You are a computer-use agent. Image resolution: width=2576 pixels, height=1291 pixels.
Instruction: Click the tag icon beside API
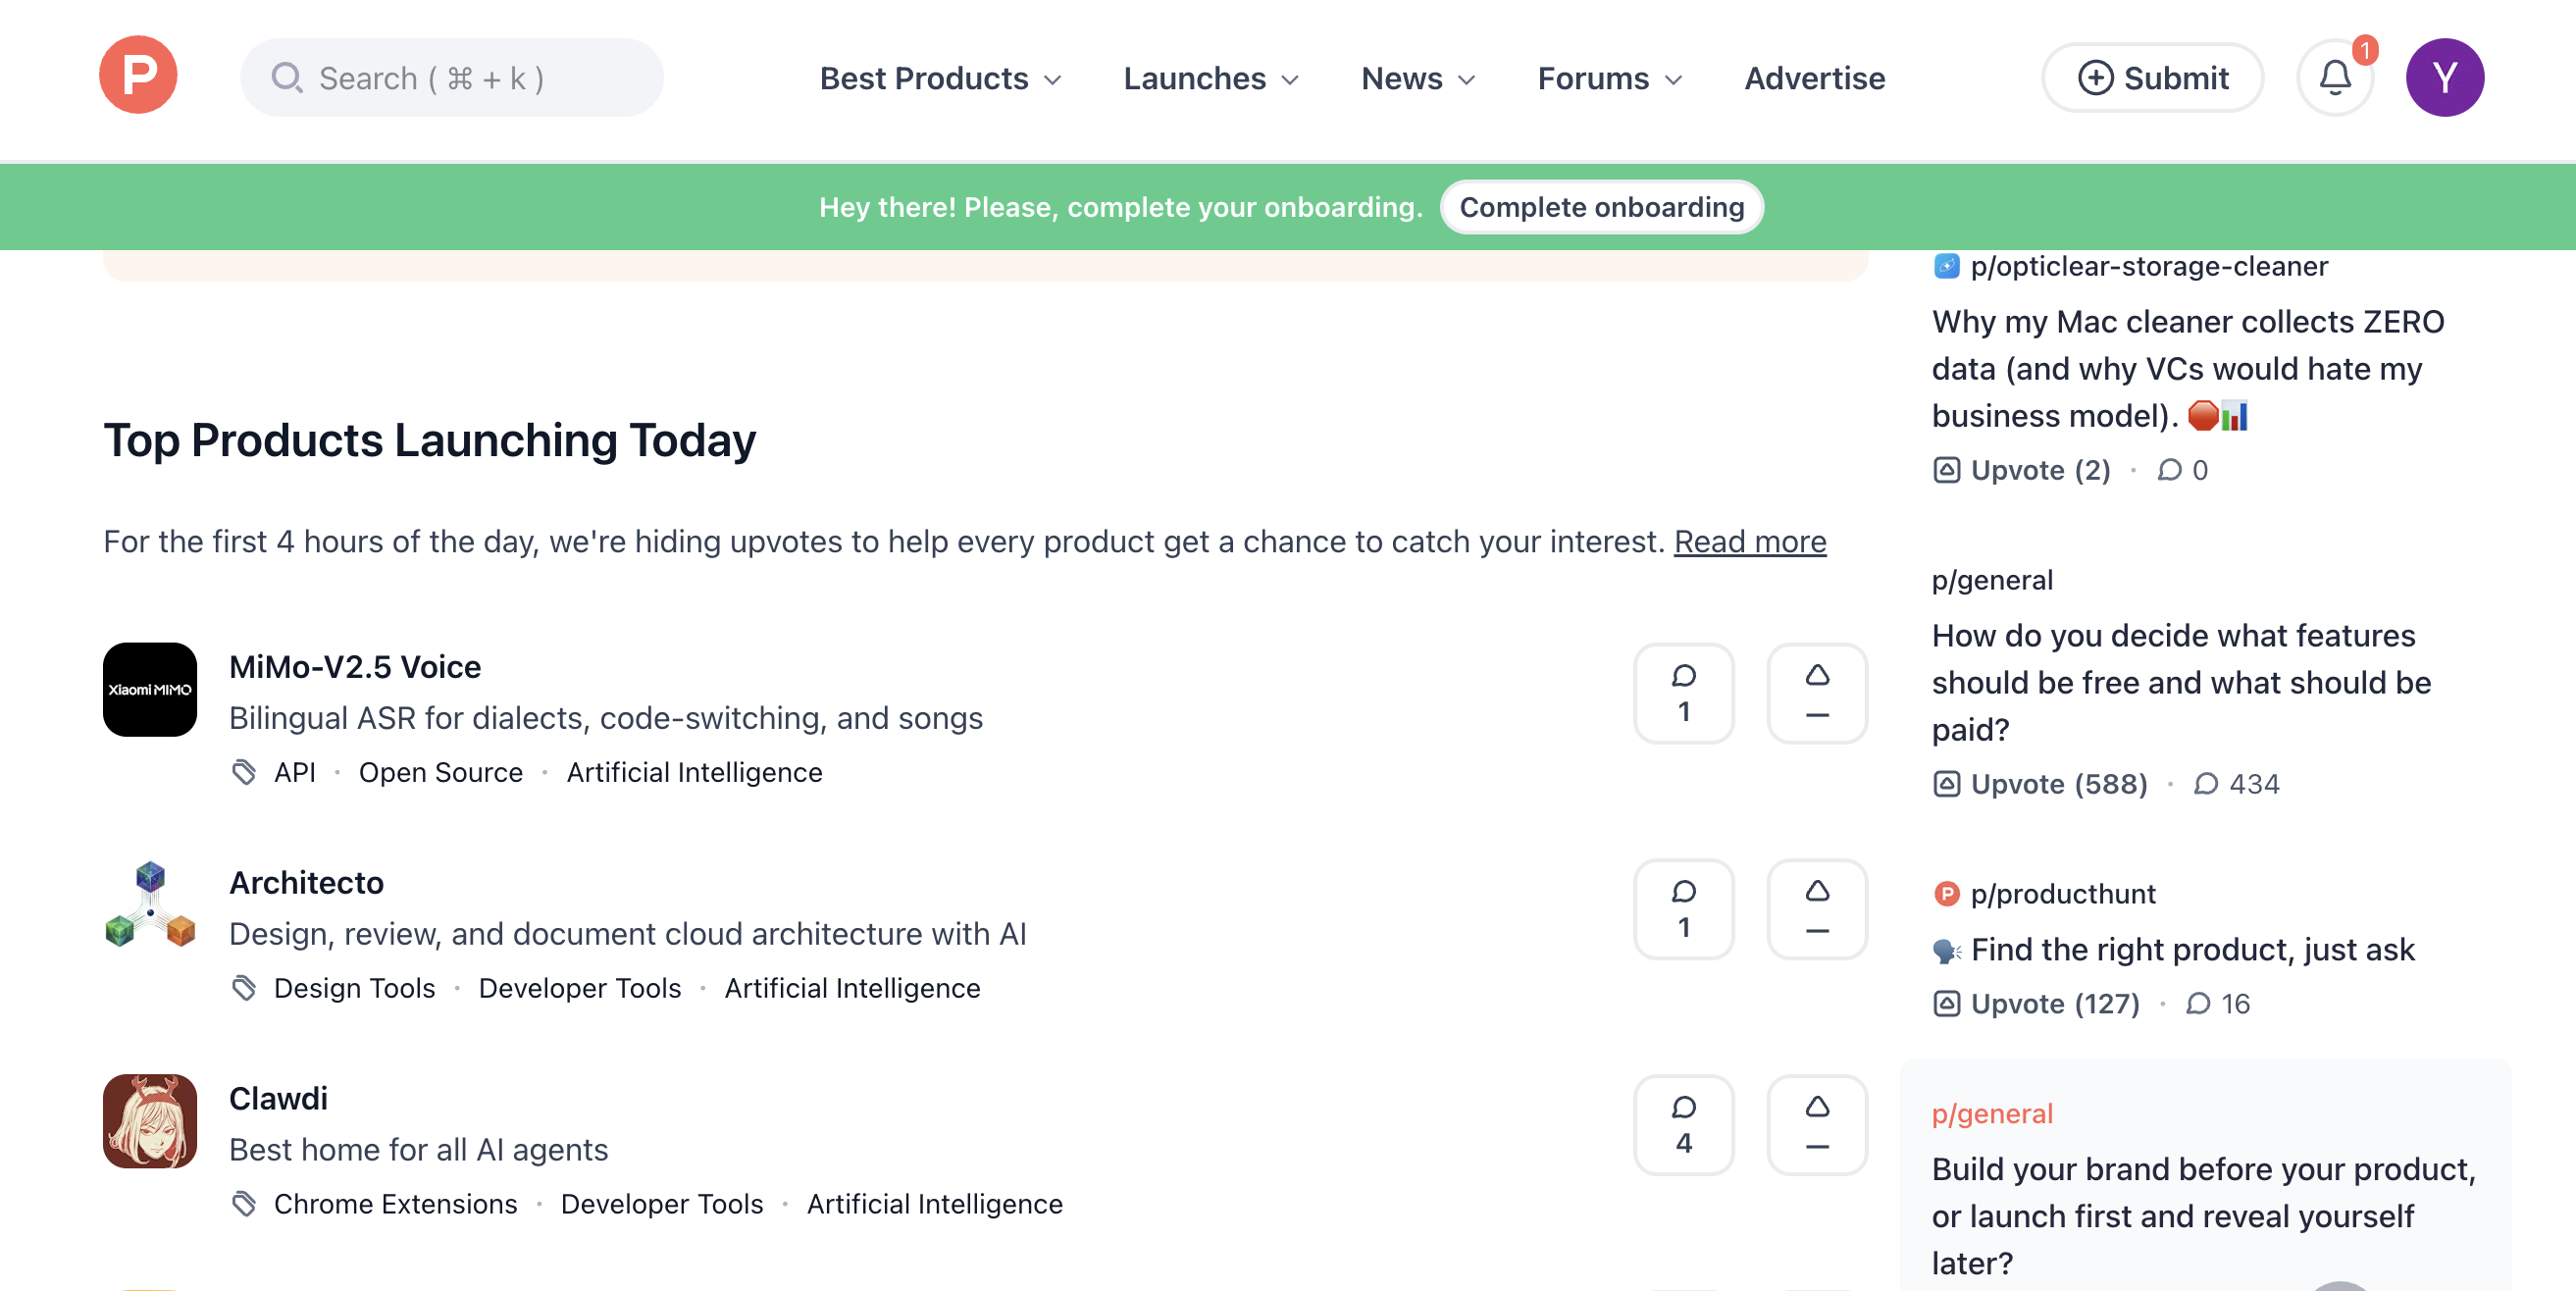[245, 772]
